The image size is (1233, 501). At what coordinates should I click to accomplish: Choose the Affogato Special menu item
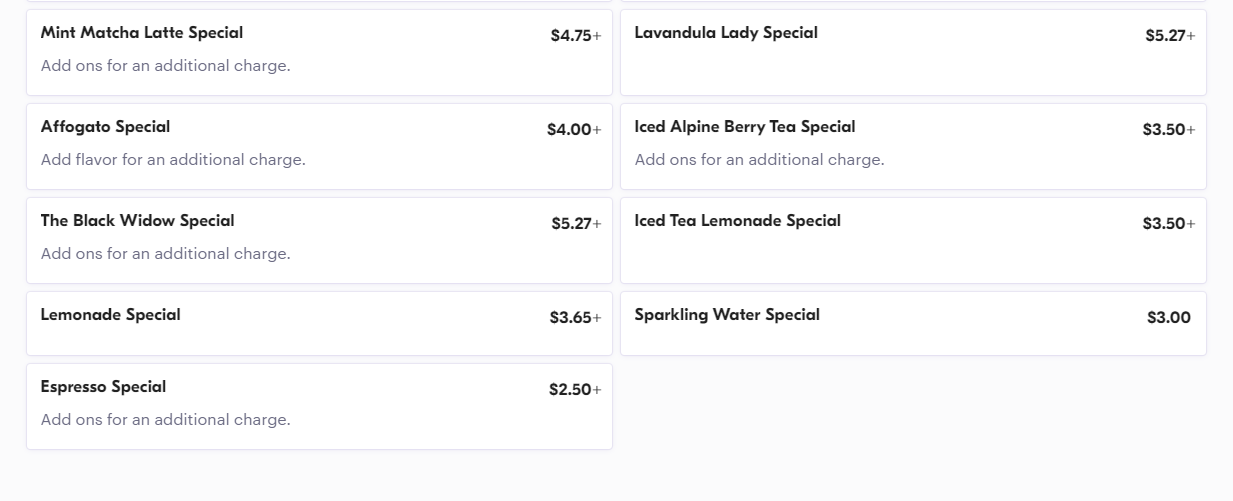pos(105,127)
